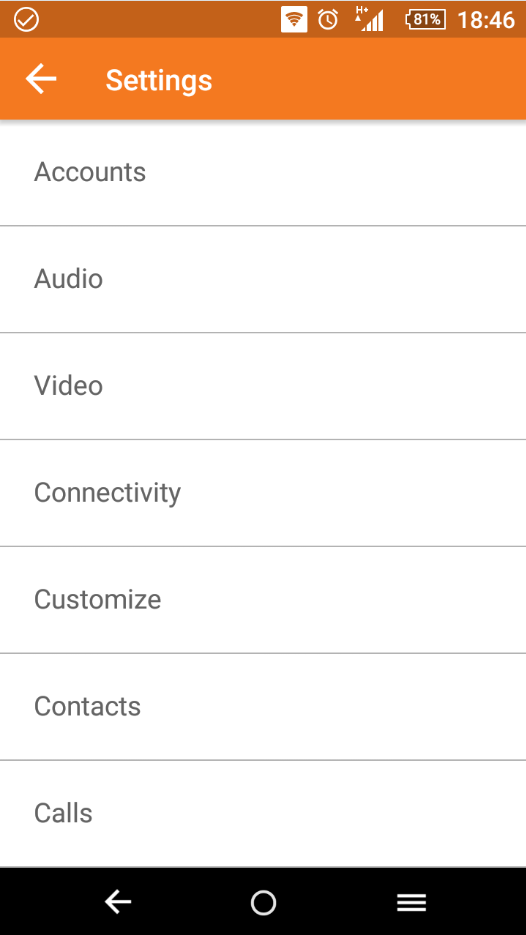The height and width of the screenshot is (935, 526).
Task: Open Contacts settings
Action: click(263, 706)
